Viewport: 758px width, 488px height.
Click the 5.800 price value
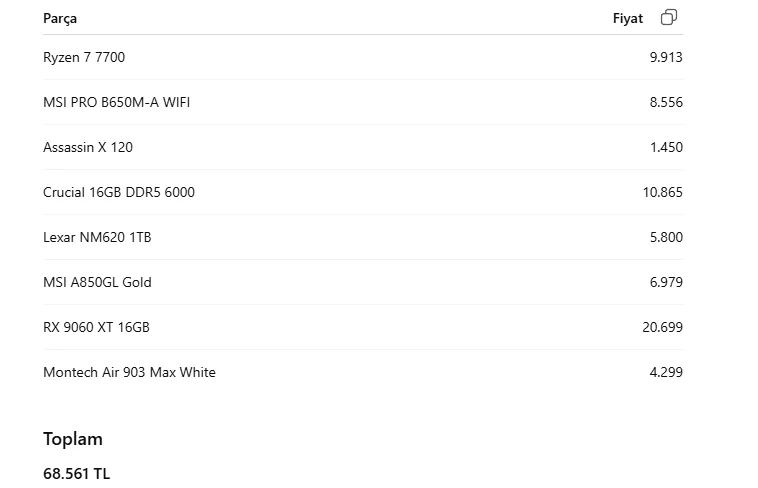click(x=666, y=237)
